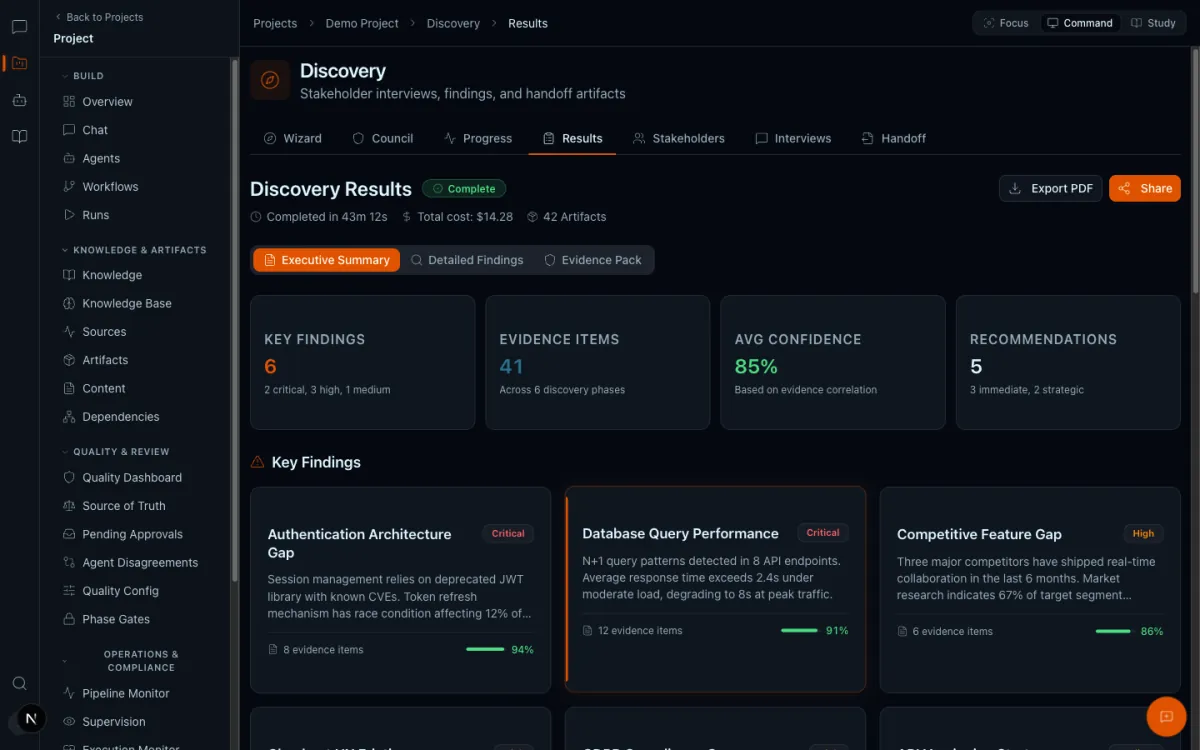Switch to Command mode
1200x750 pixels.
1079,23
